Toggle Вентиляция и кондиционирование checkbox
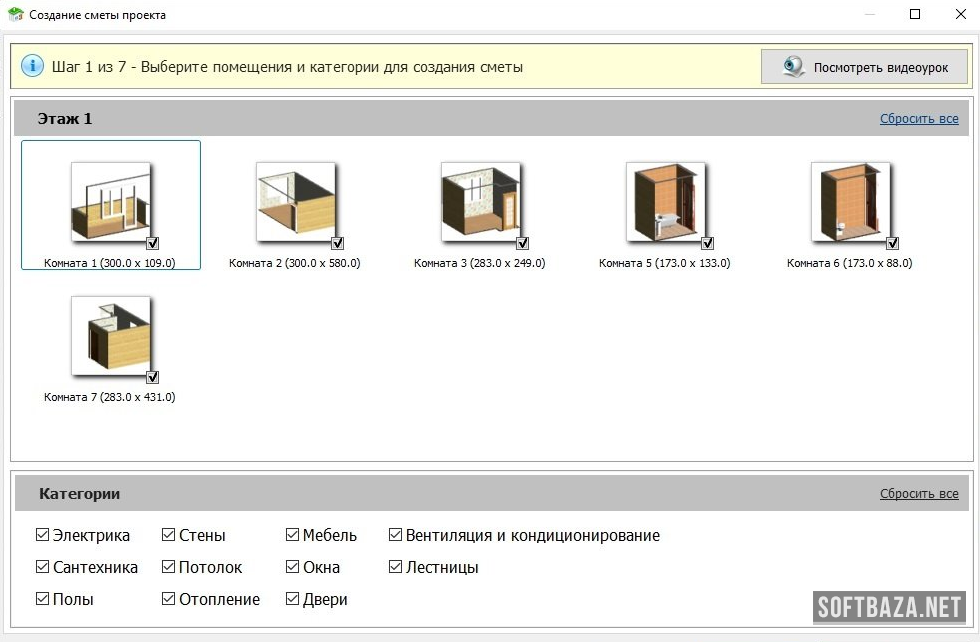The height and width of the screenshot is (642, 980). pos(396,535)
